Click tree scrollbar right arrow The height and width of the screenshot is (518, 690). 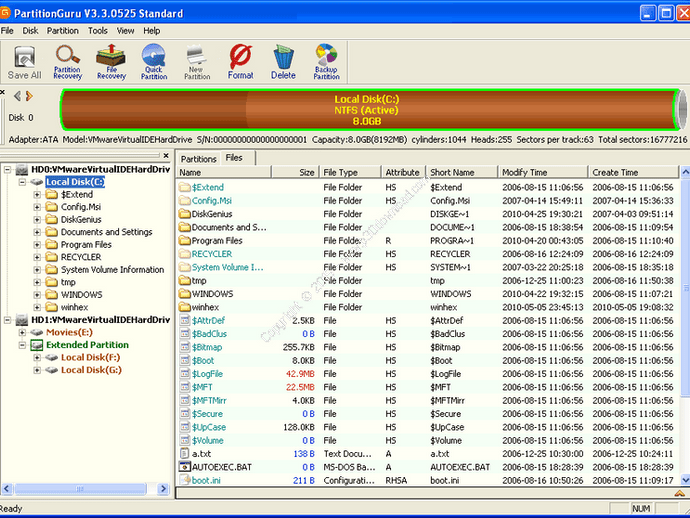click(x=163, y=489)
